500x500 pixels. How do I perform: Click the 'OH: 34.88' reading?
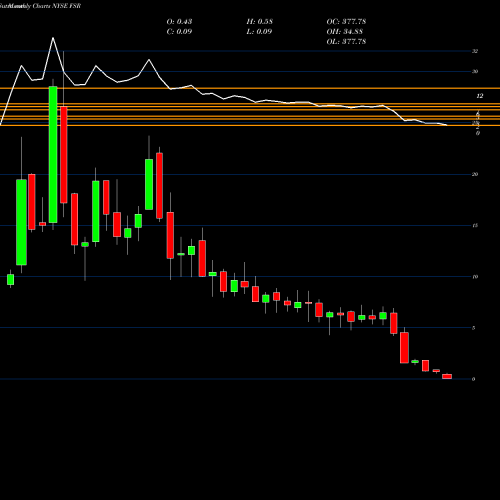pyautogui.click(x=345, y=32)
